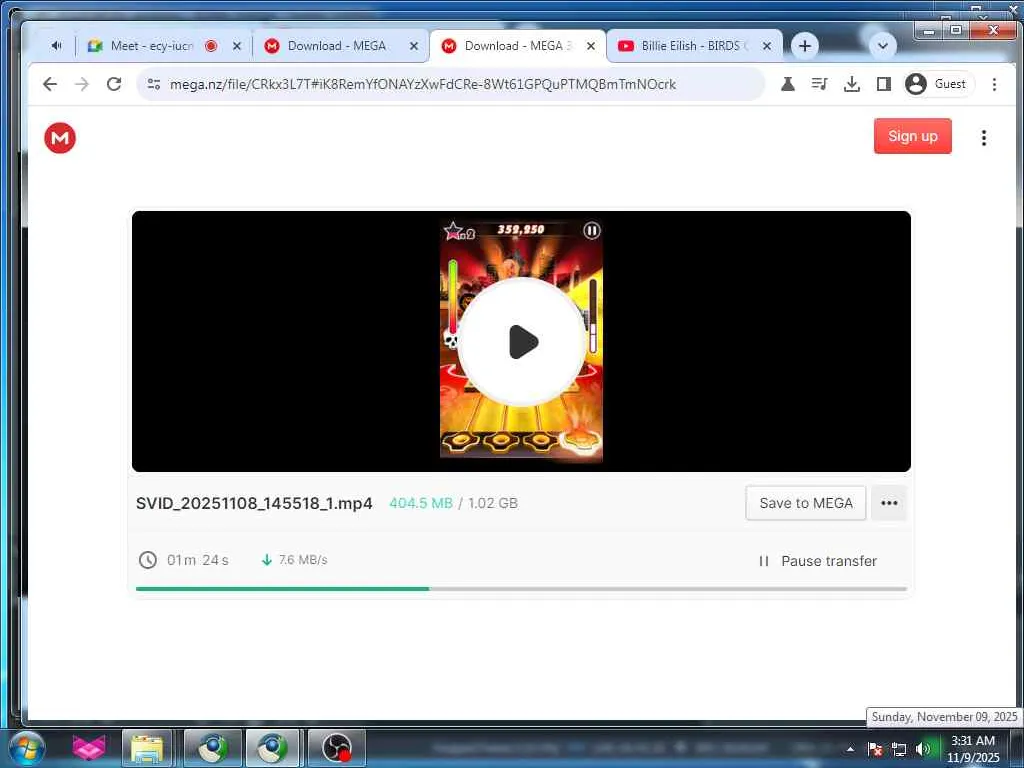Close the first Download - MEGA tab
Screen dimensions: 1024x768
pyautogui.click(x=413, y=46)
